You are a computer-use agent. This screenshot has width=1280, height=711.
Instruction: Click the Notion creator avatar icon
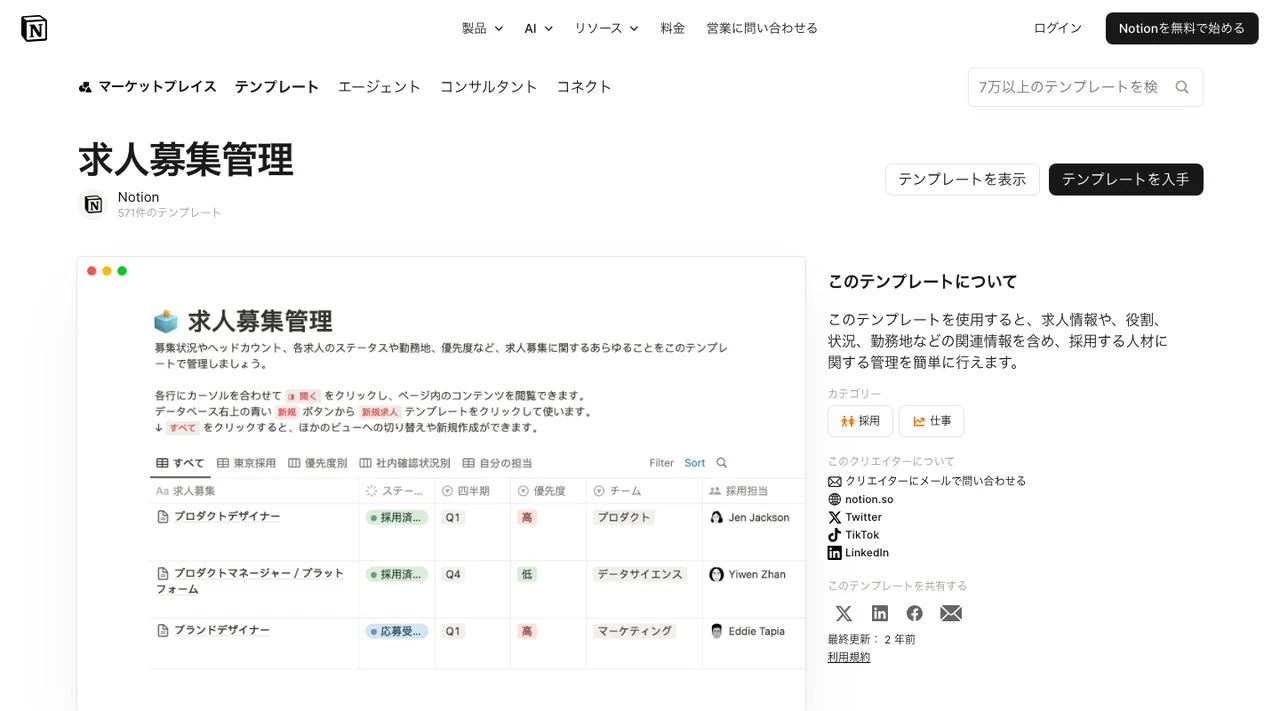[x=93, y=204]
